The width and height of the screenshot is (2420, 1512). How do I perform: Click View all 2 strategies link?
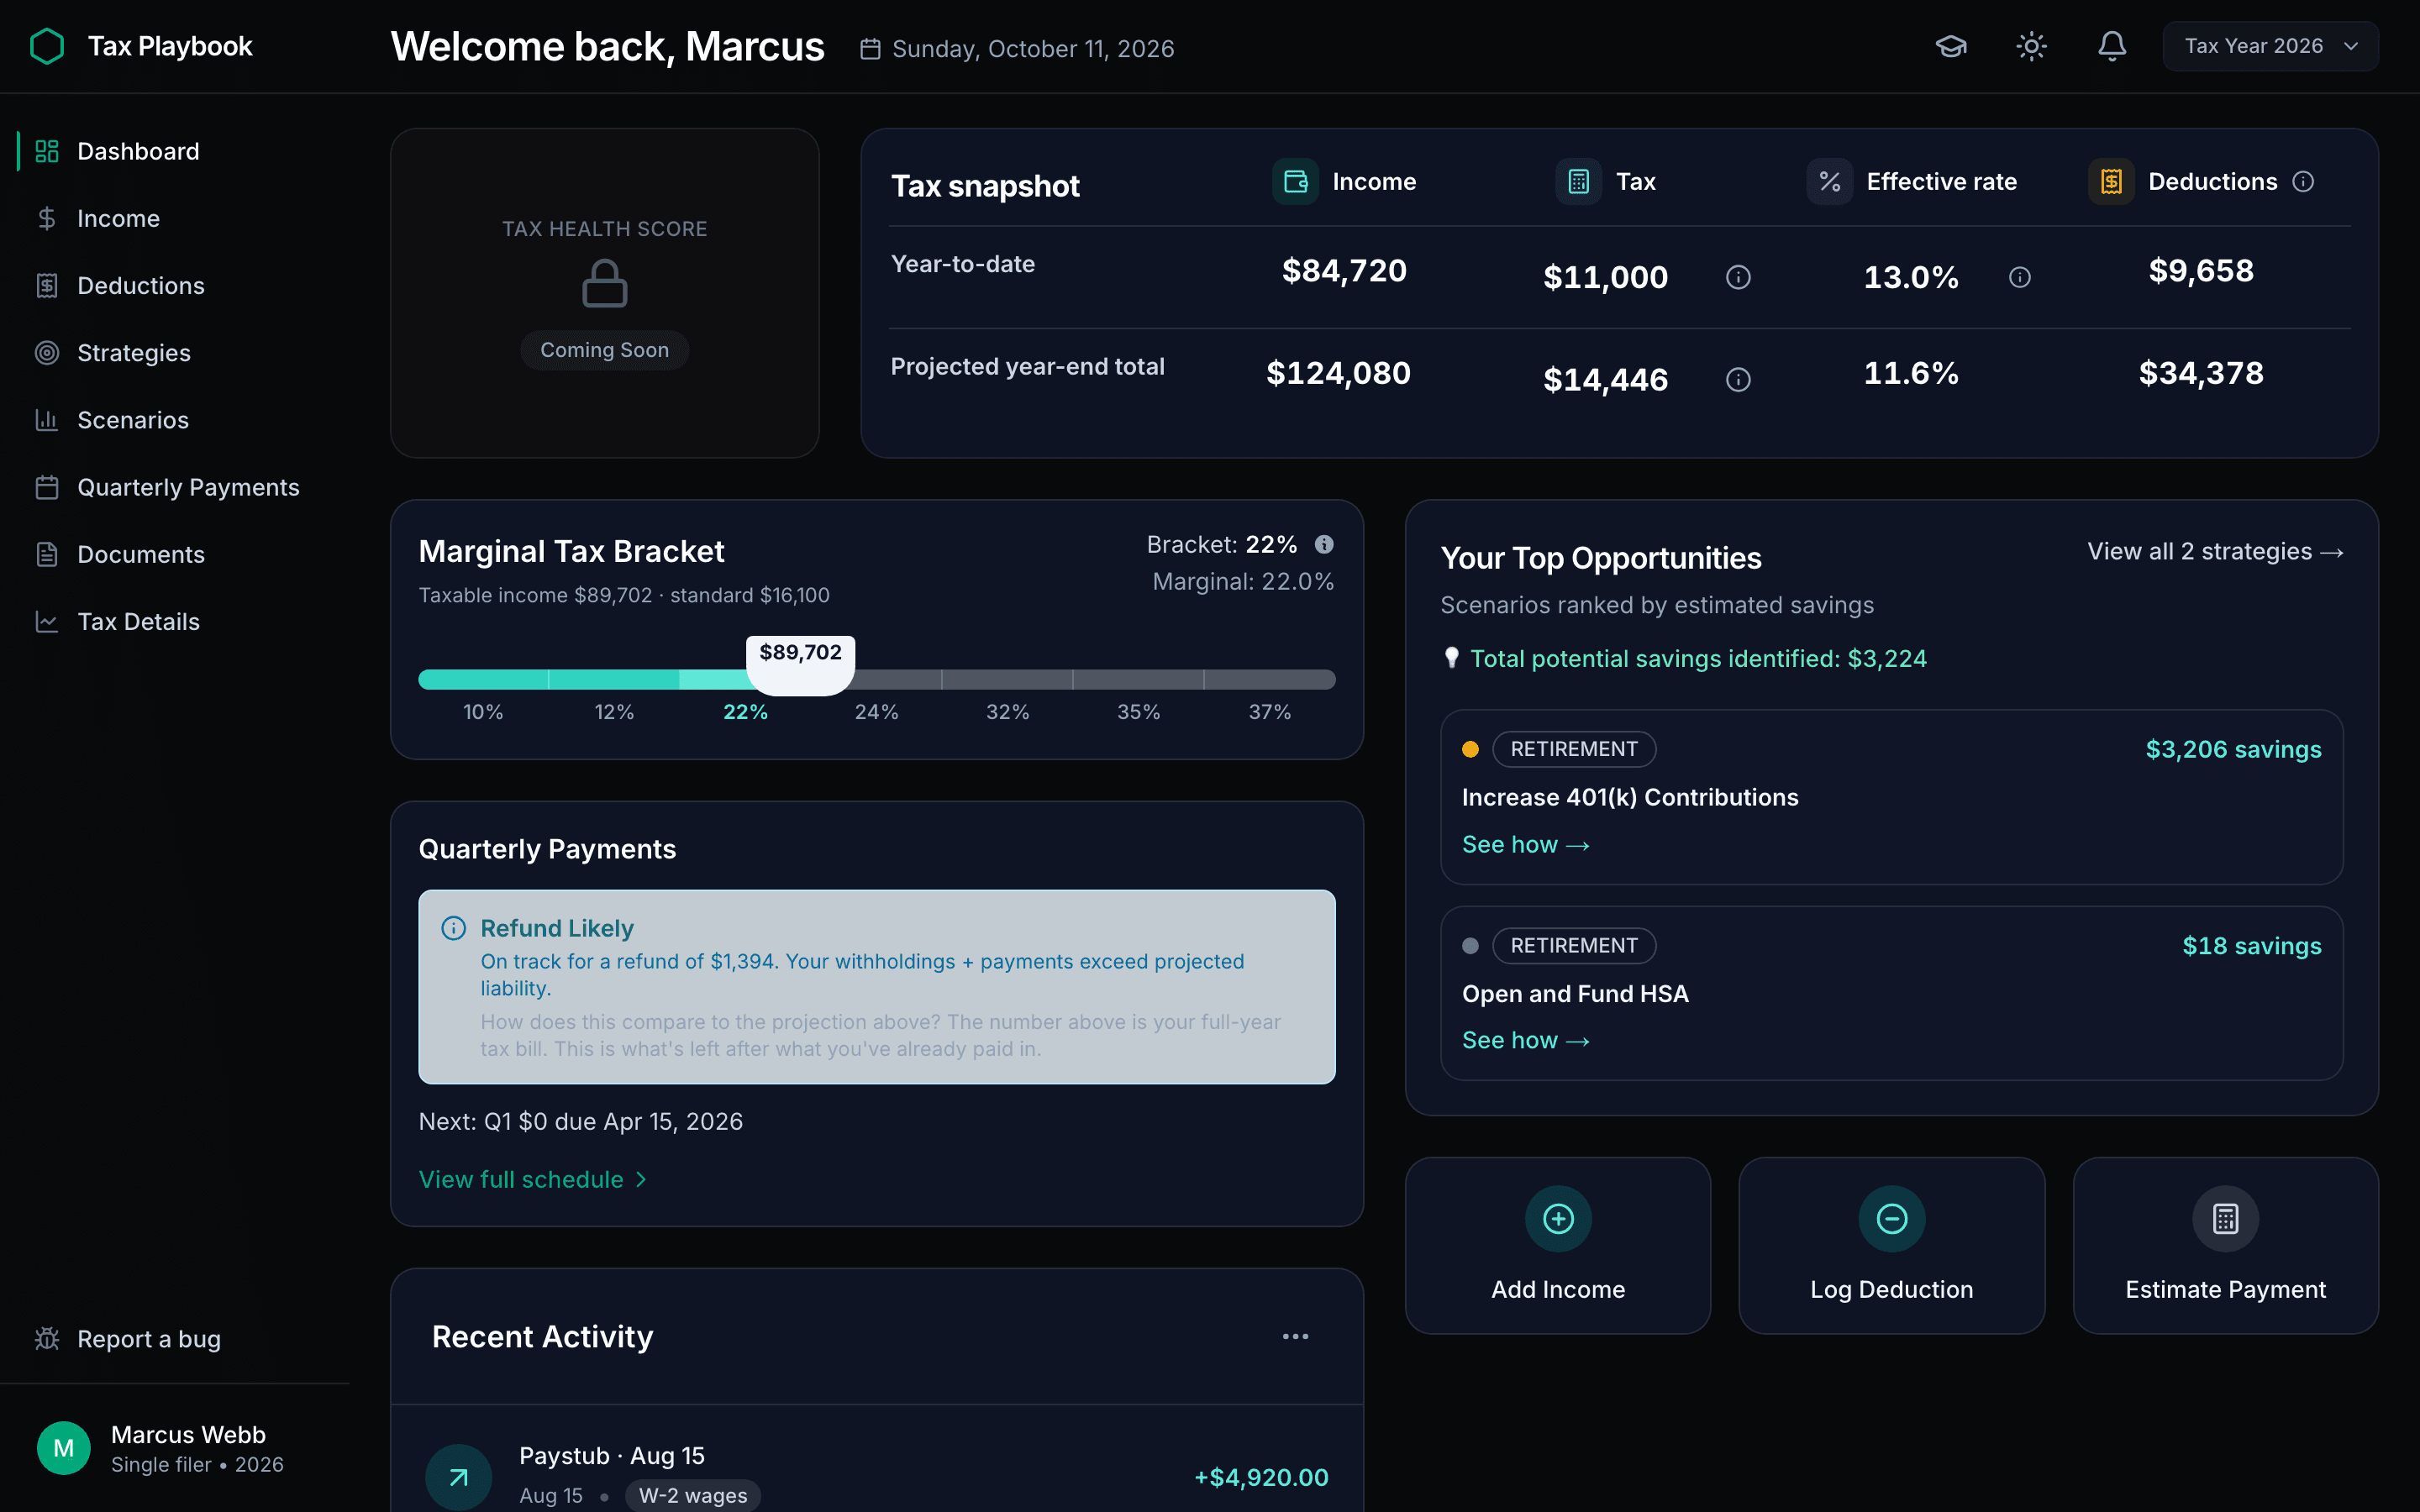tap(2215, 551)
